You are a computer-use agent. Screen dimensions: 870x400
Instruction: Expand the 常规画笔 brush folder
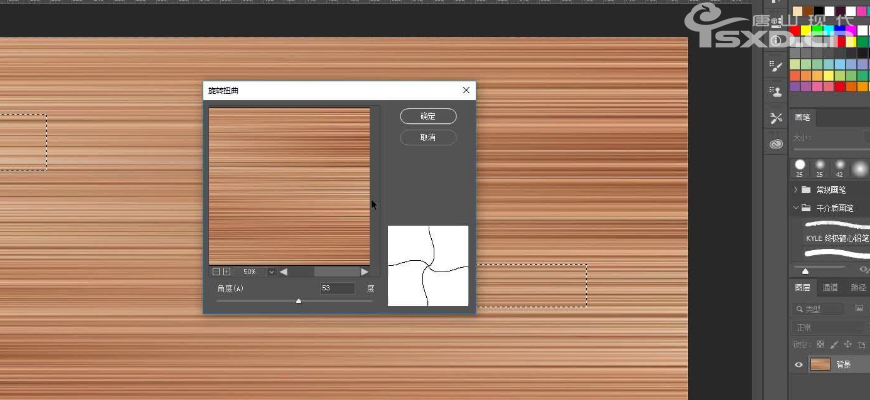coord(797,189)
